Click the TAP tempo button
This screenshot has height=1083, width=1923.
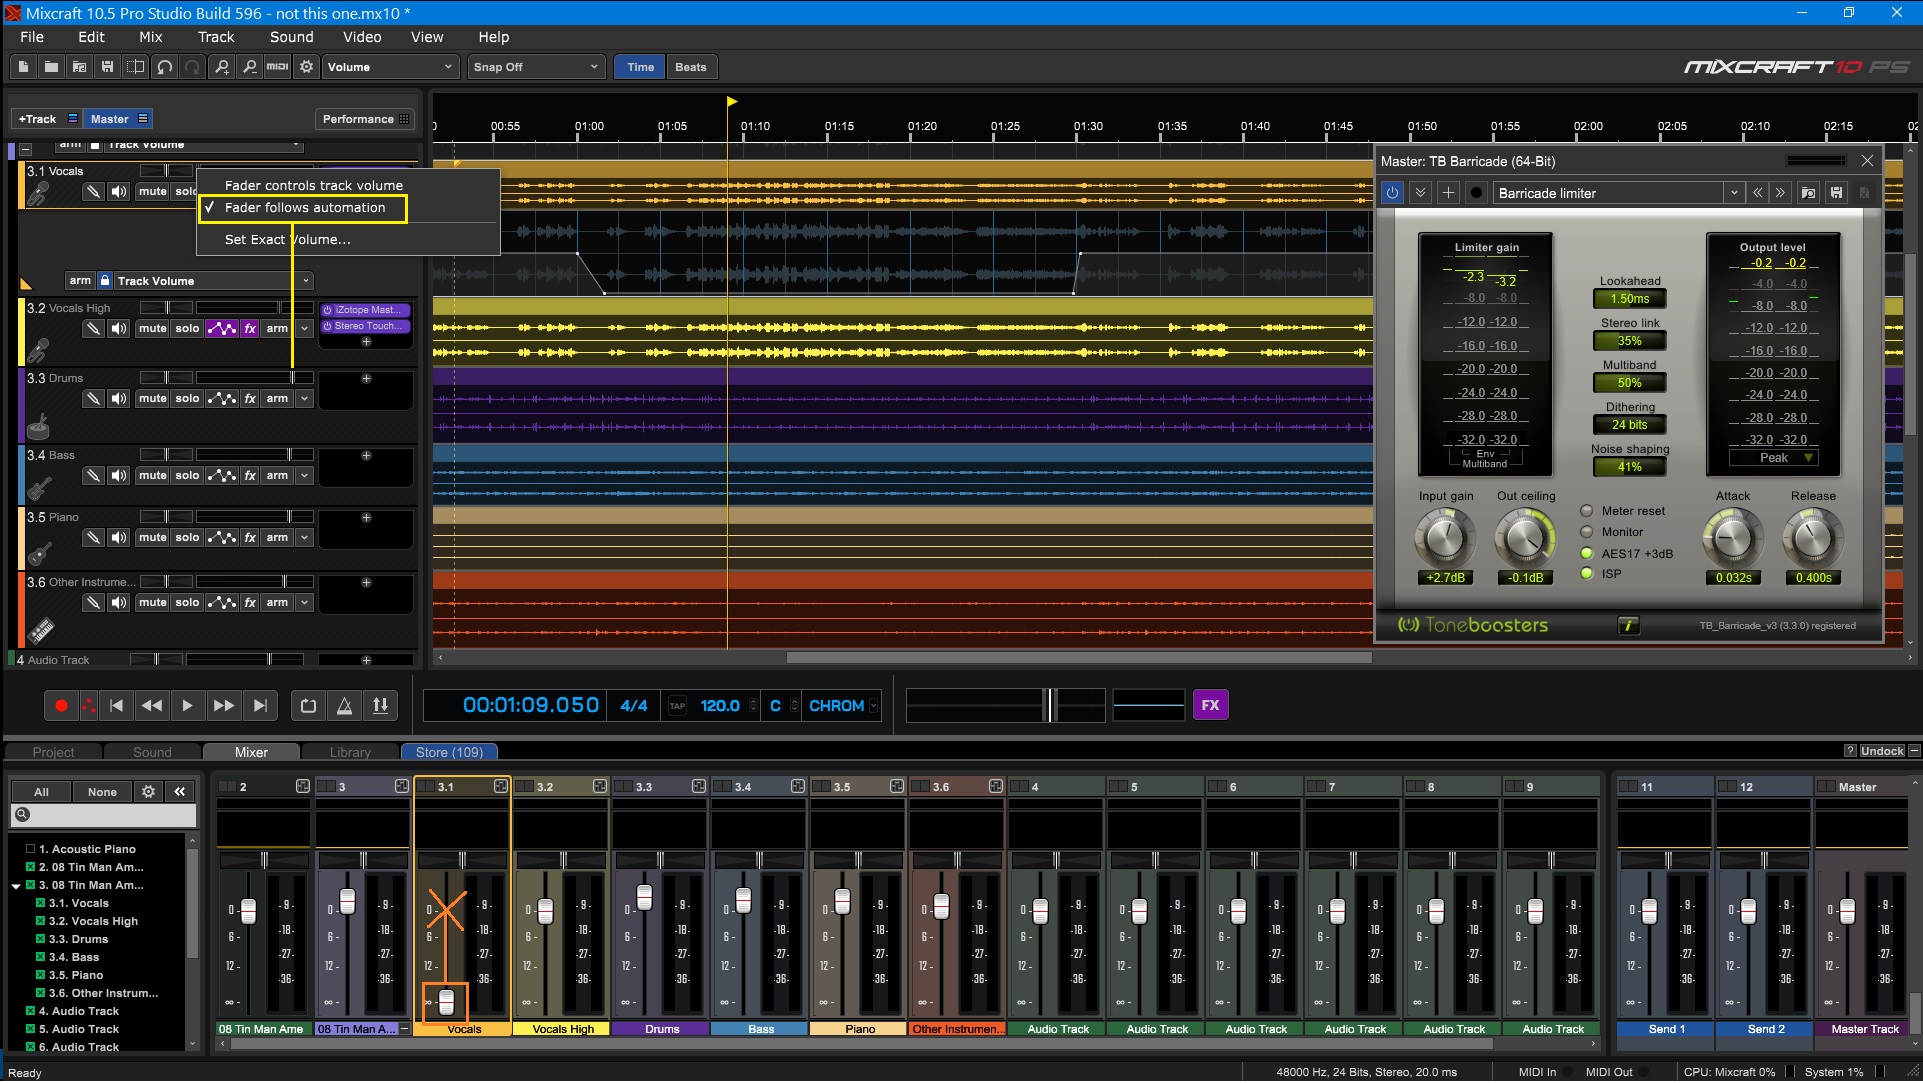click(677, 705)
